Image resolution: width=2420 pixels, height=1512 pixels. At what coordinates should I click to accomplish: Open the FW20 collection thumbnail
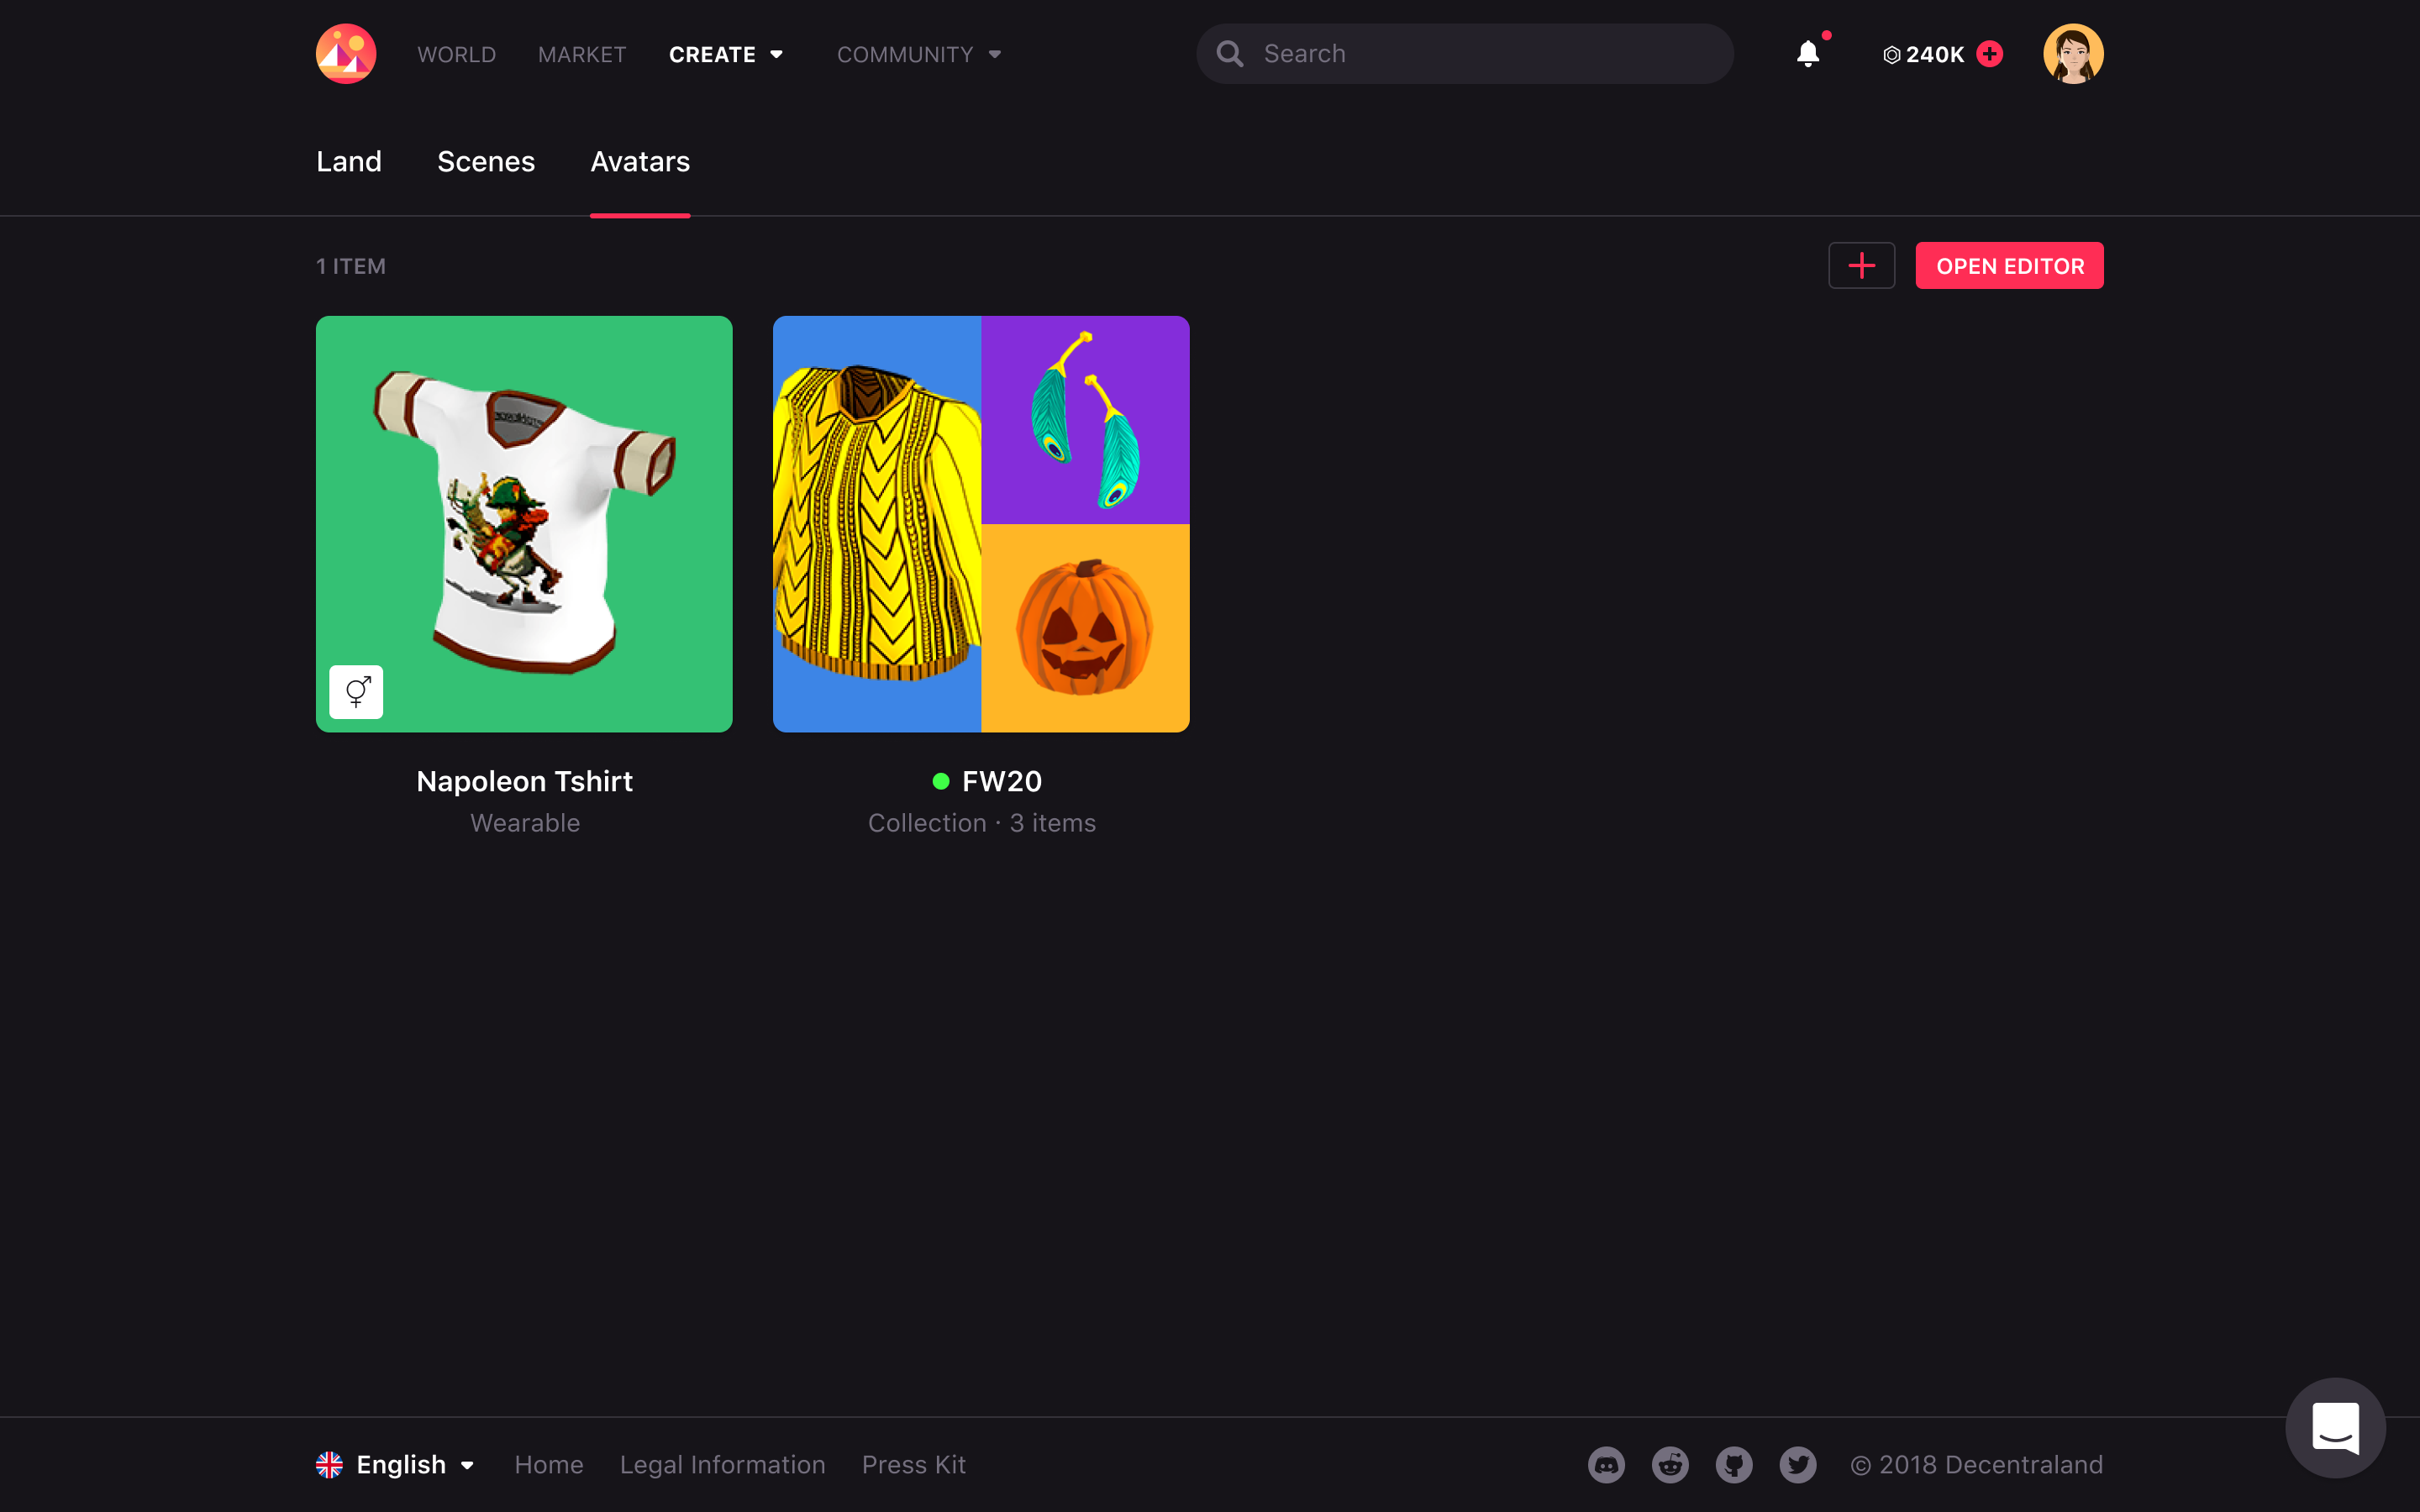[981, 523]
